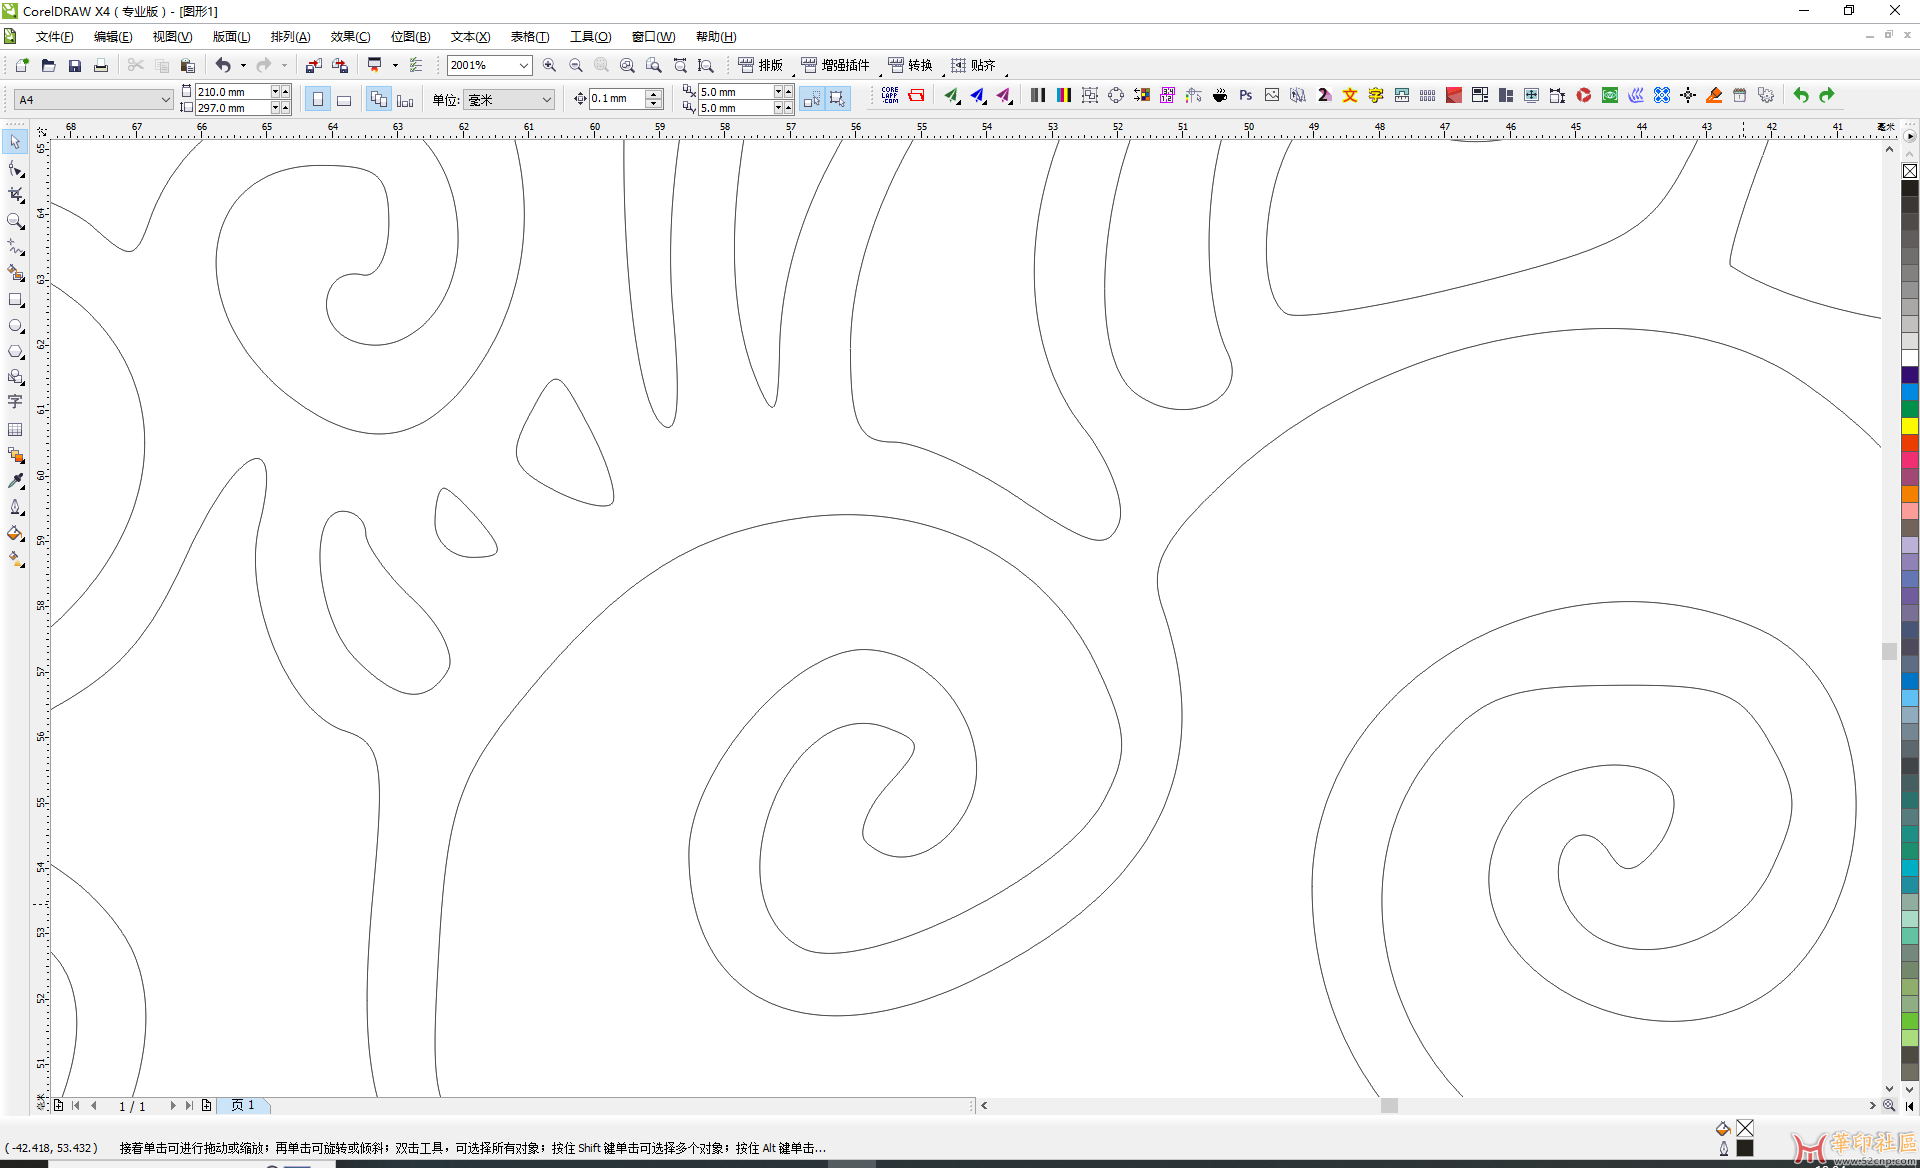Save the current document
This screenshot has height=1168, width=1920.
(x=74, y=65)
